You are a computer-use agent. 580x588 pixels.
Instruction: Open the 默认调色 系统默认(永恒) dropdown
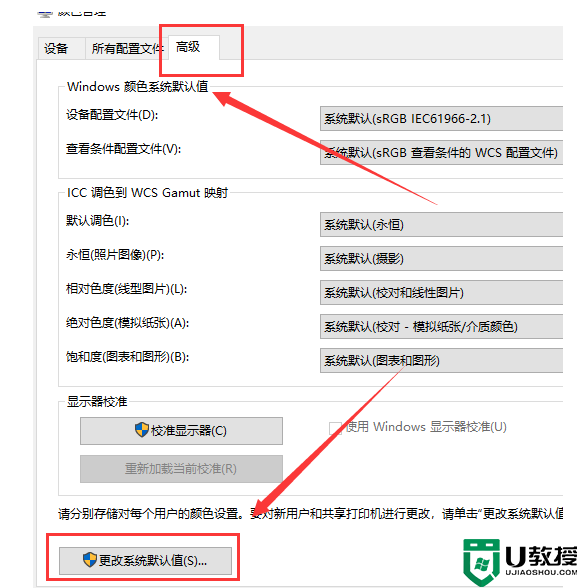(441, 225)
